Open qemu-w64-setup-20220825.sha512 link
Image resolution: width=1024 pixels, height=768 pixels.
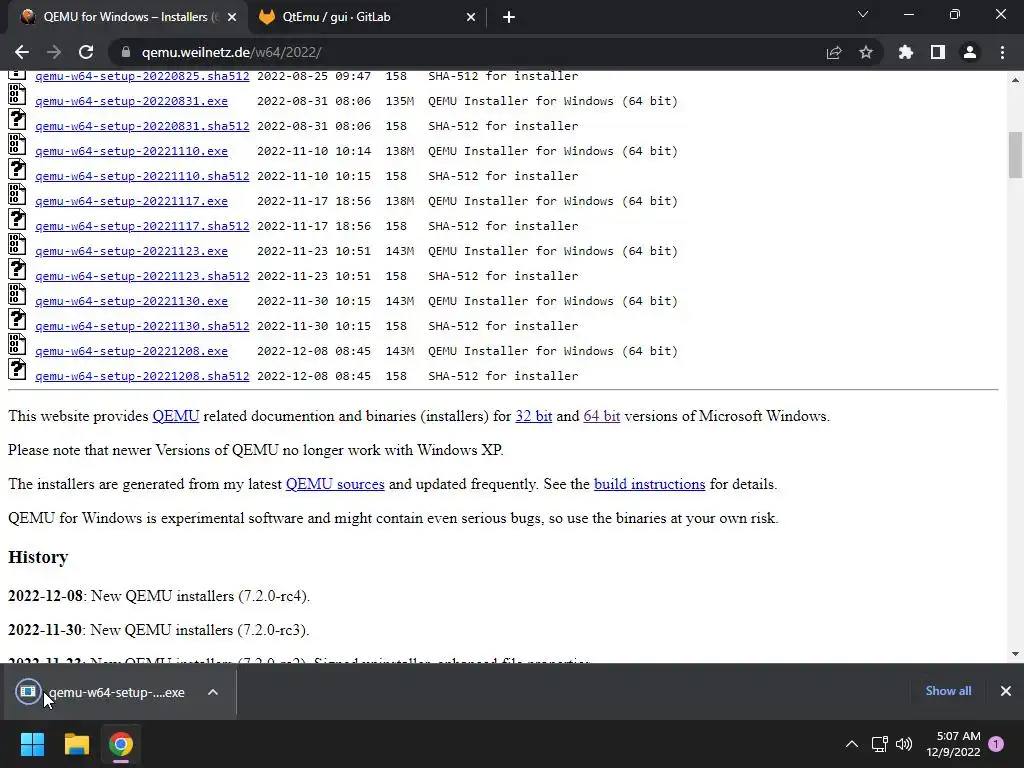(x=142, y=76)
